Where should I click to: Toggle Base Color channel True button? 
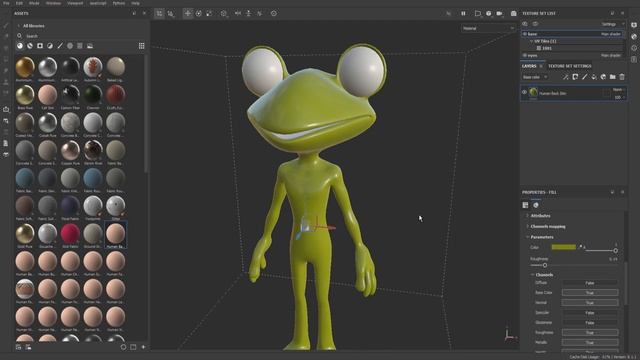pos(590,293)
